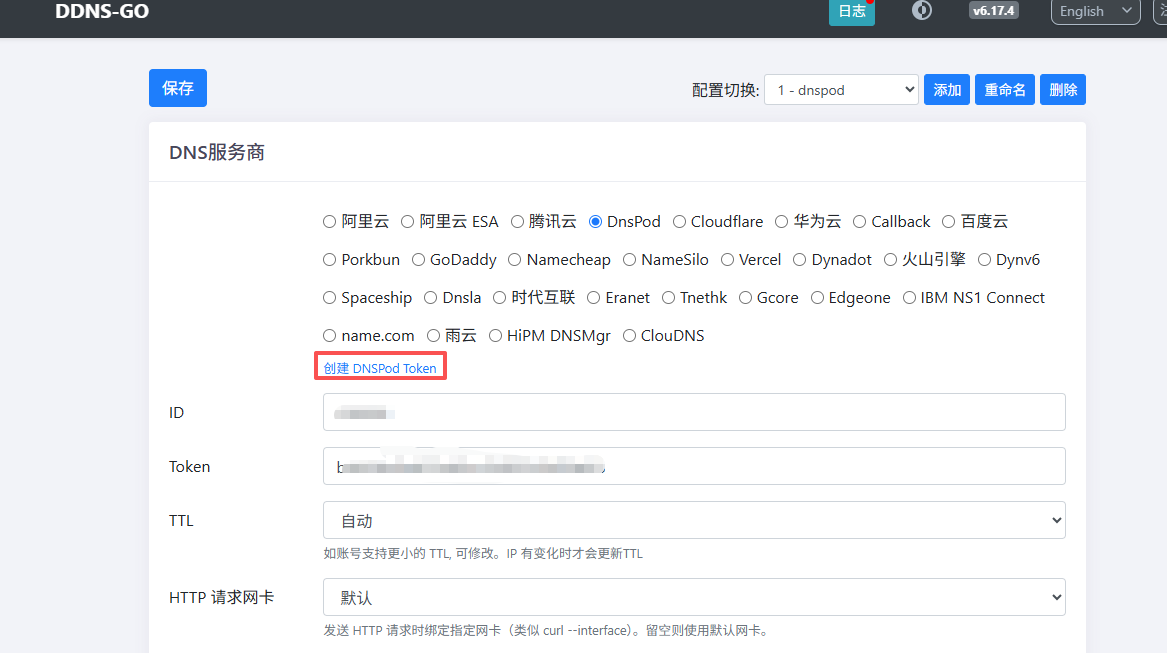Image resolution: width=1167 pixels, height=653 pixels.
Task: Select the Callback radio option
Action: pyautogui.click(x=860, y=222)
